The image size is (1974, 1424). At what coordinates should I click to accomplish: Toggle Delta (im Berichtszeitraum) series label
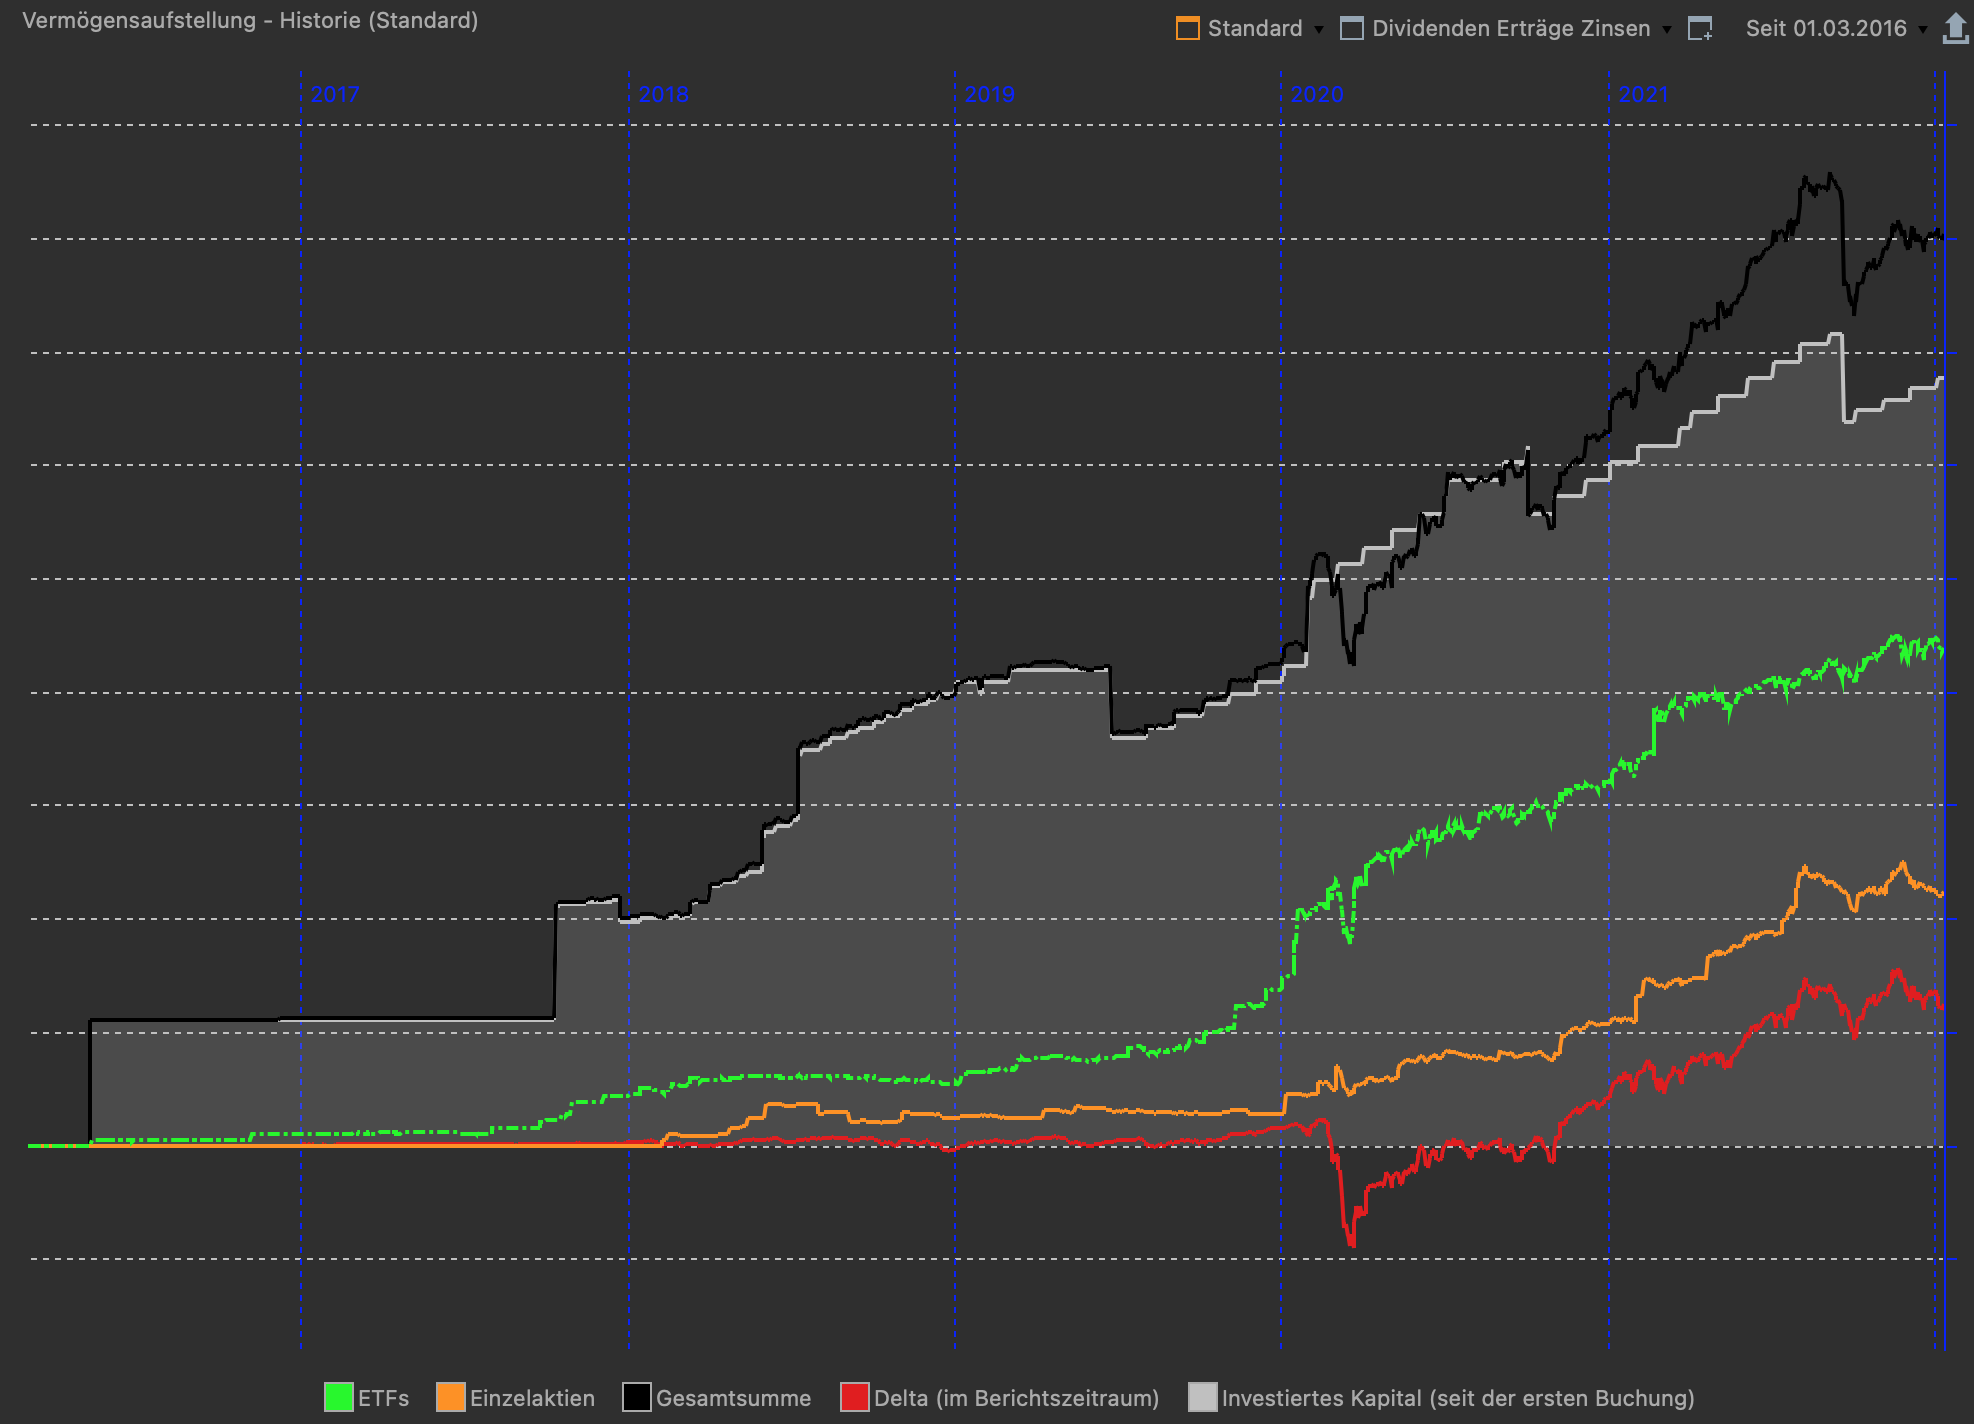pyautogui.click(x=1016, y=1398)
